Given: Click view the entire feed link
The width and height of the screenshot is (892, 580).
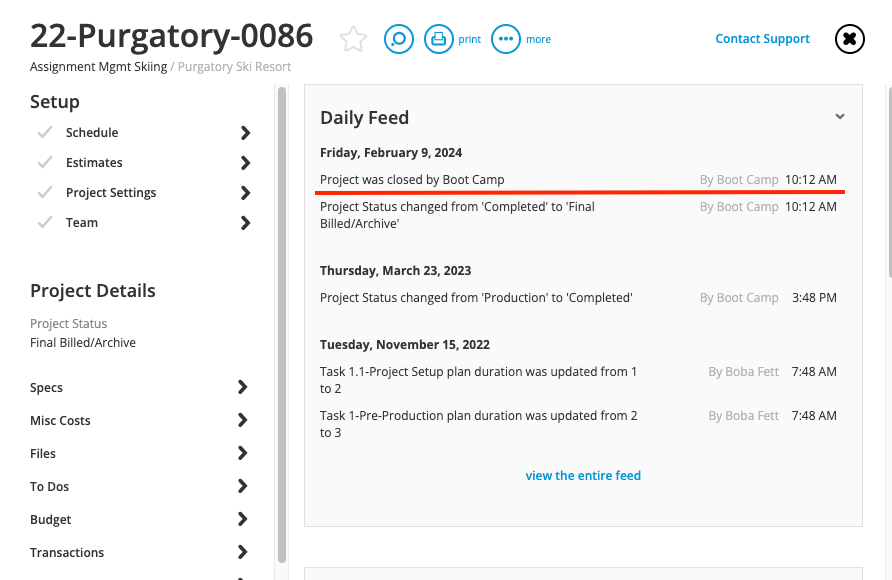Looking at the screenshot, I should 583,475.
